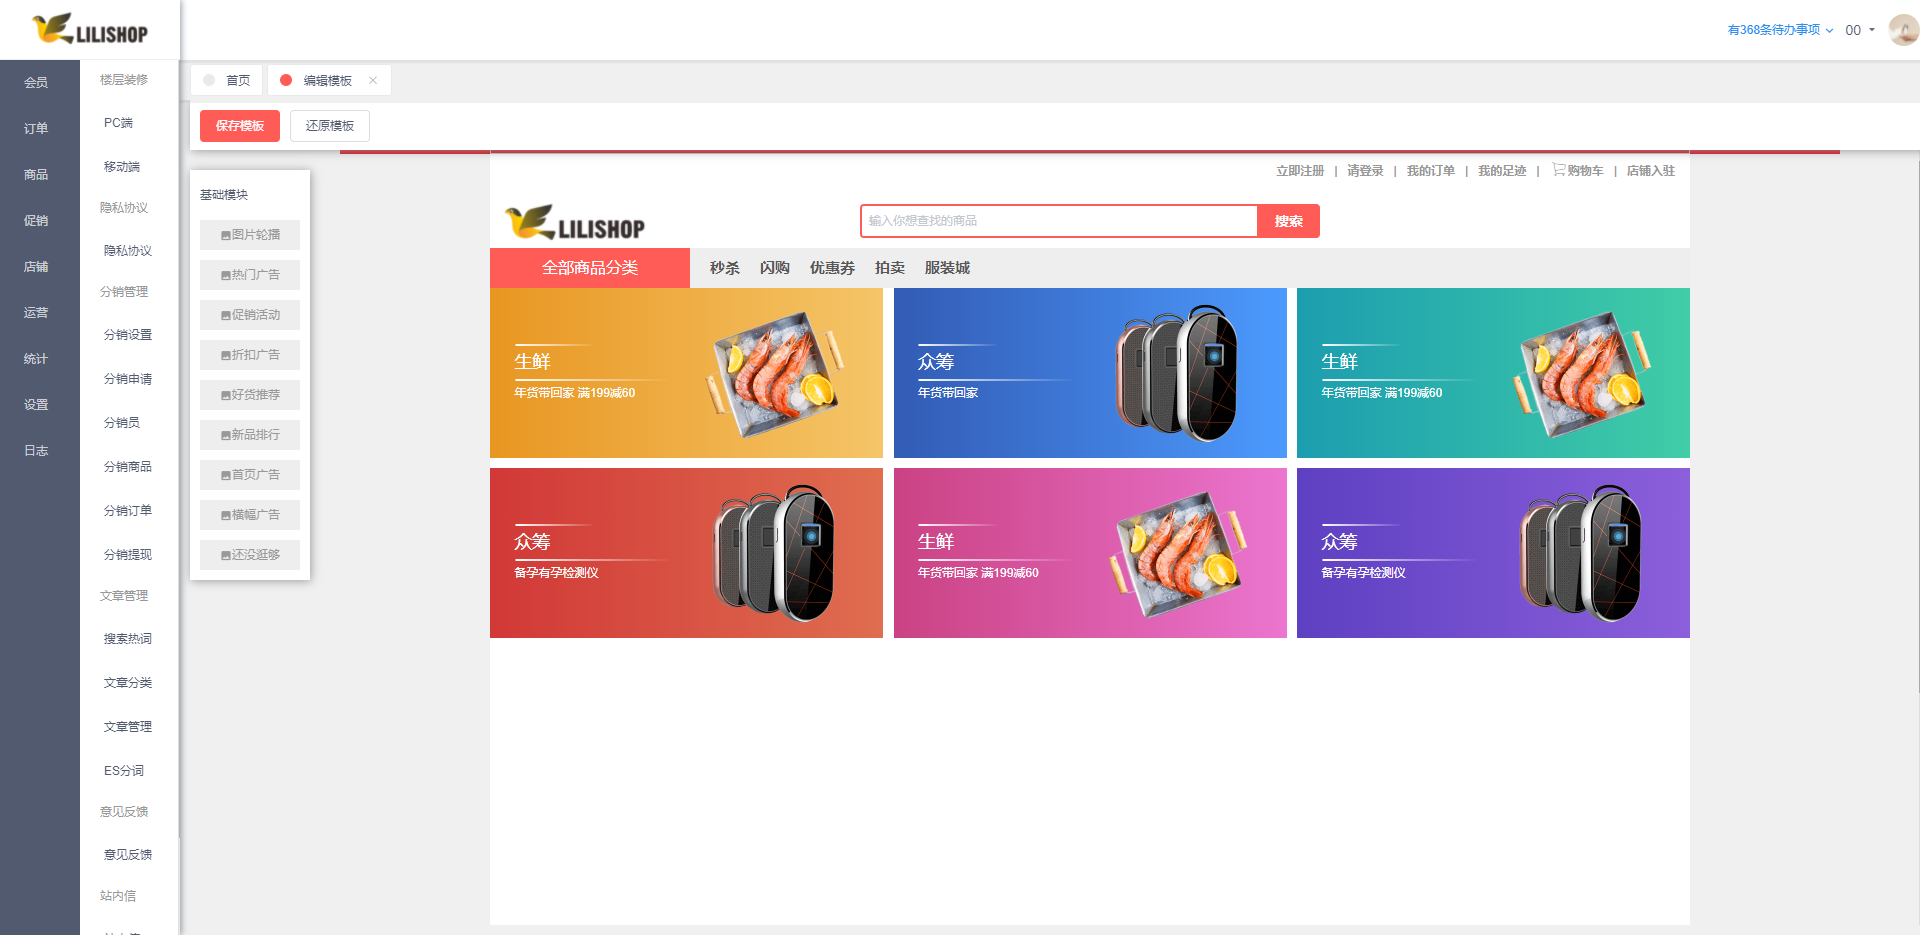This screenshot has width=1920, height=935.
Task: Open the 订单 main menu
Action: tap(36, 128)
